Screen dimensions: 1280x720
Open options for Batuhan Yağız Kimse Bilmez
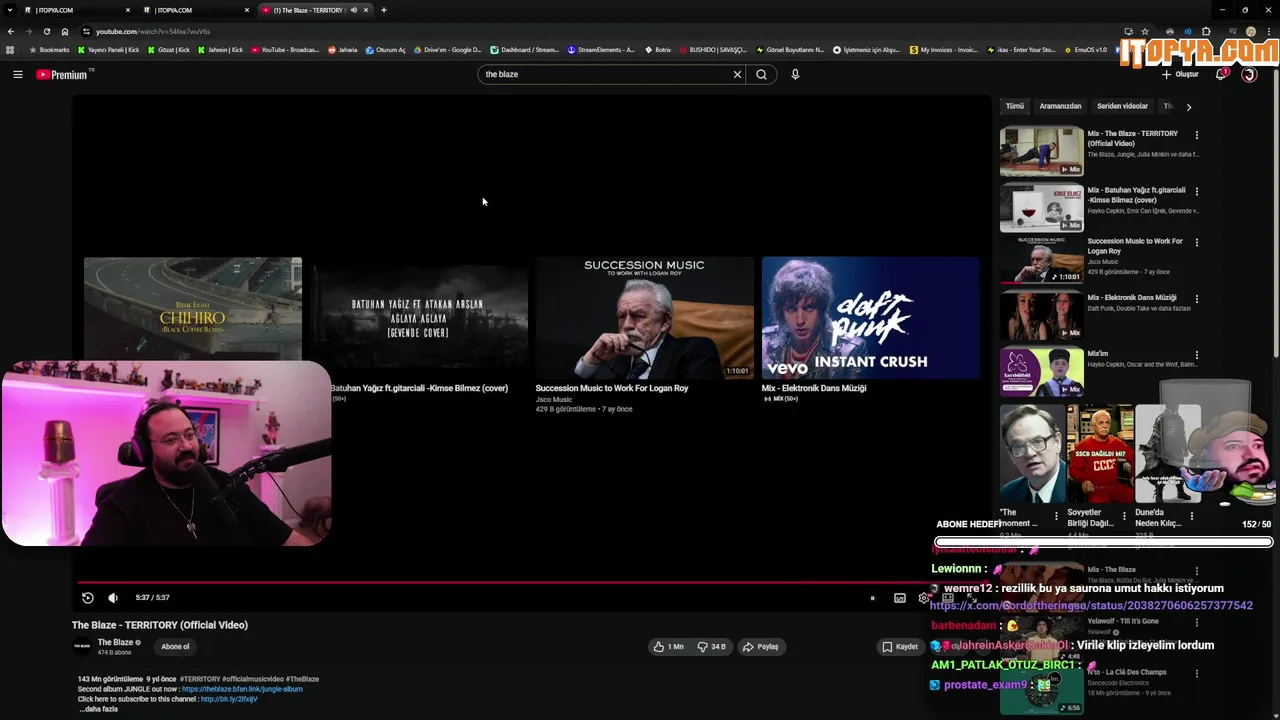(x=1197, y=191)
